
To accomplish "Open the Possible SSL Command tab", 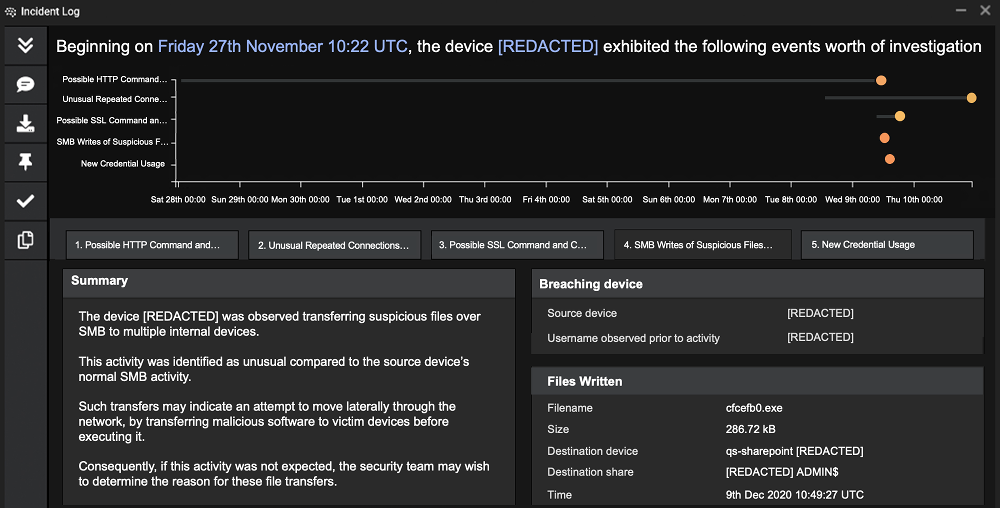I will [x=518, y=245].
